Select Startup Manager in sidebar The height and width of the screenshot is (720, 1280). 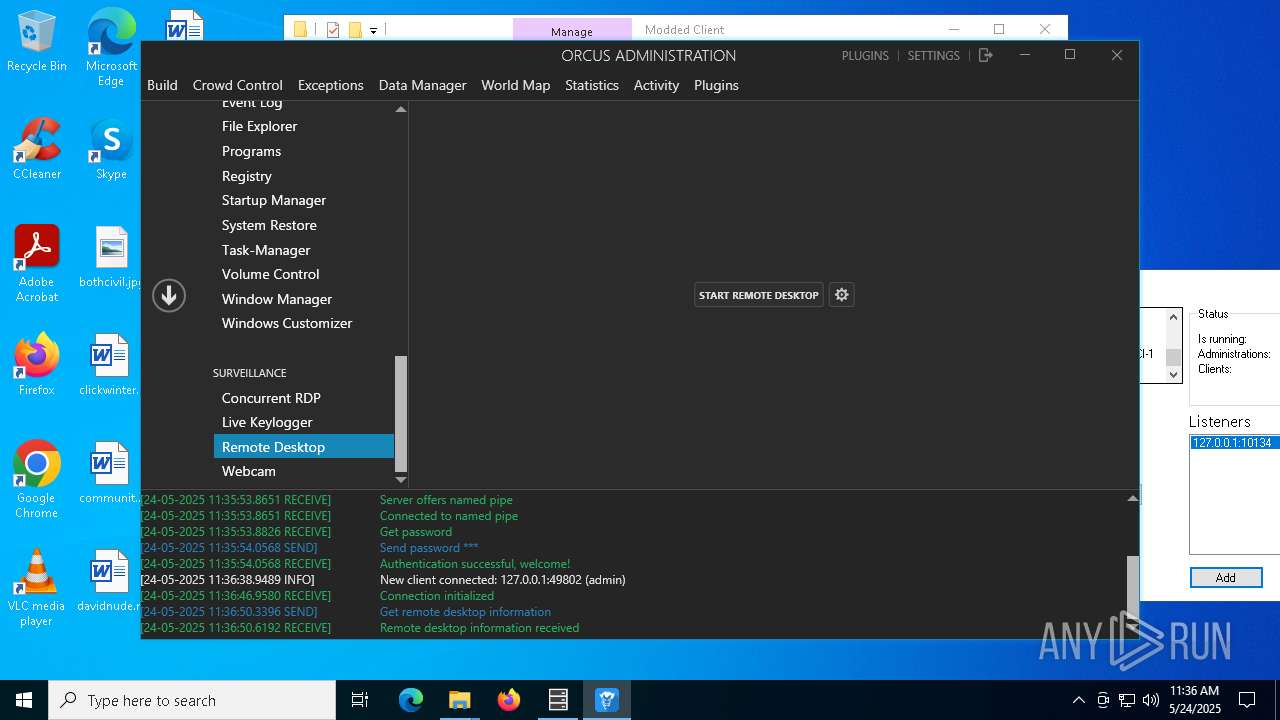304,200
